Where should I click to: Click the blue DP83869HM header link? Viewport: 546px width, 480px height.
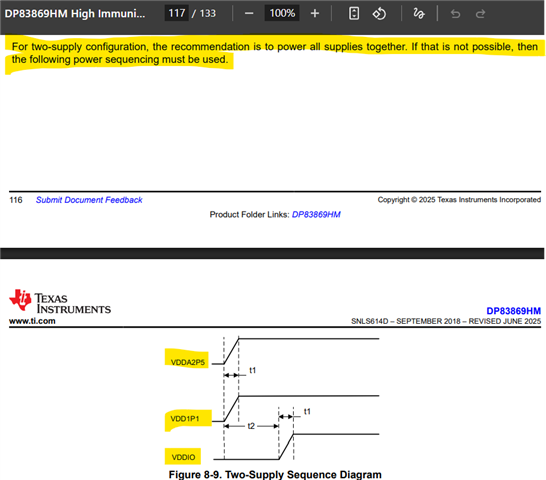514,311
